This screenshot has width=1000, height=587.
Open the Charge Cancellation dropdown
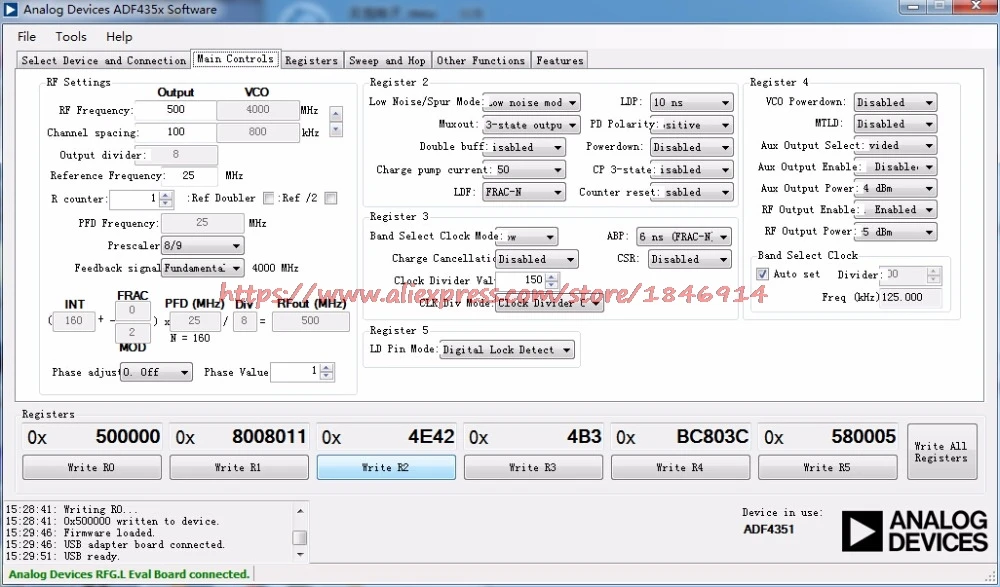coord(537,259)
